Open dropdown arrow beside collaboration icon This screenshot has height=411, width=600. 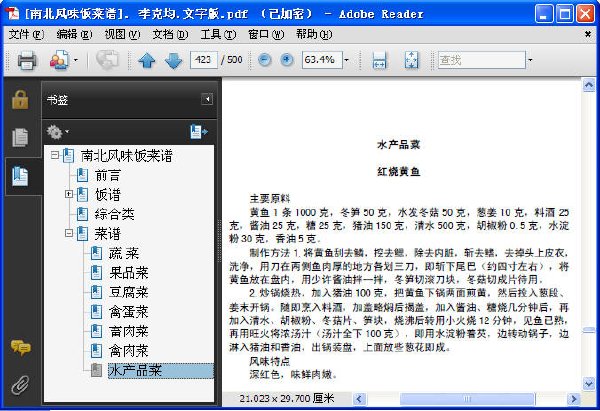[x=75, y=60]
